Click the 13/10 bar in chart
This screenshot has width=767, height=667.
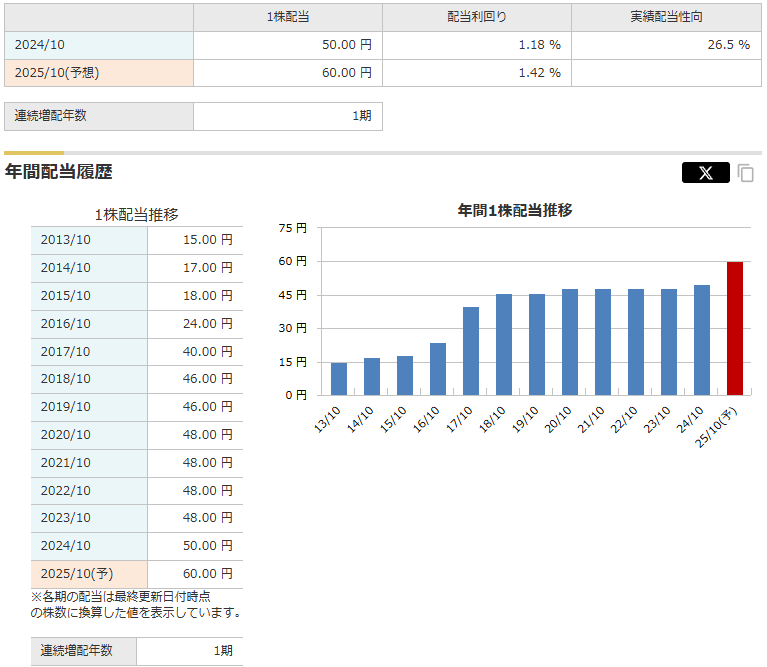coord(339,378)
